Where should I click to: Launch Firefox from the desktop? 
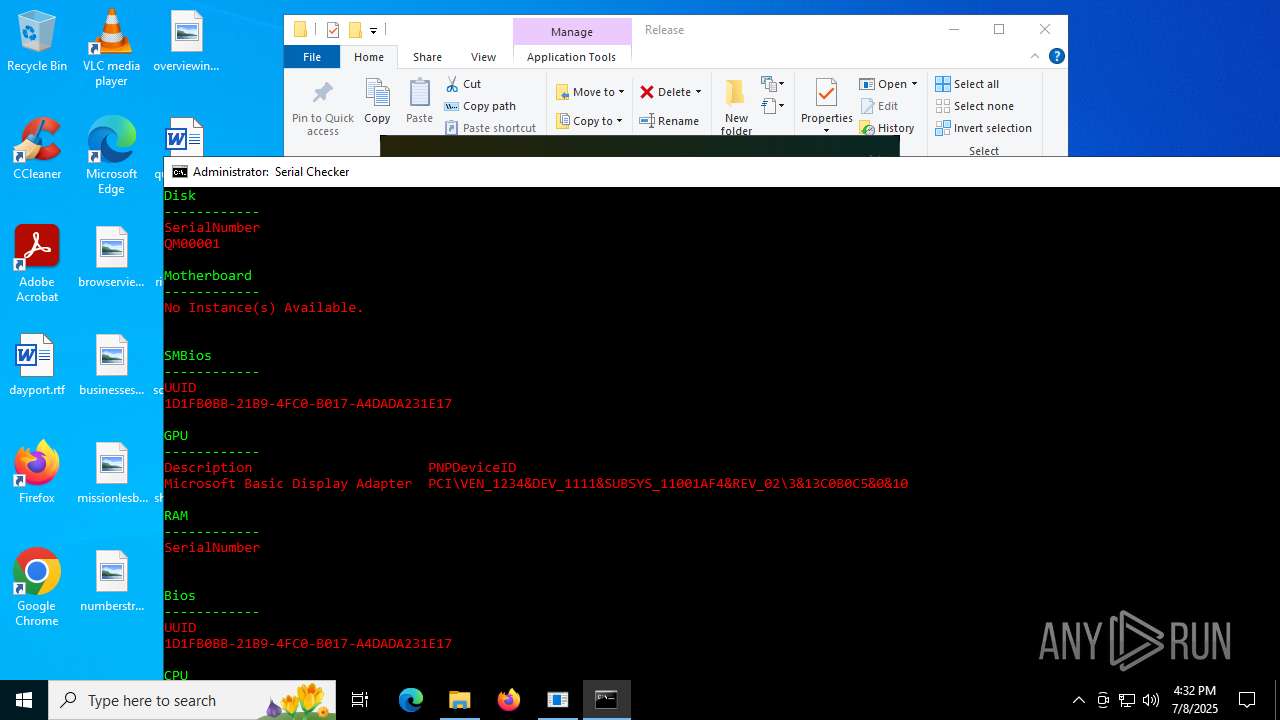tap(37, 473)
